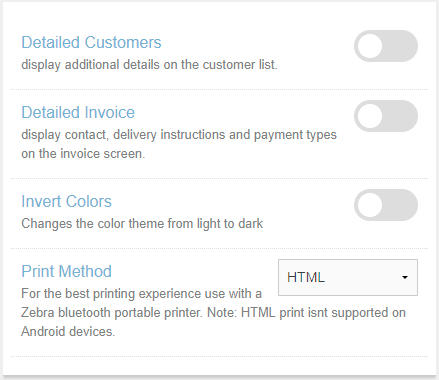Click the grey track of the Invert Colors switch
The image size is (439, 380).
[x=400, y=205]
